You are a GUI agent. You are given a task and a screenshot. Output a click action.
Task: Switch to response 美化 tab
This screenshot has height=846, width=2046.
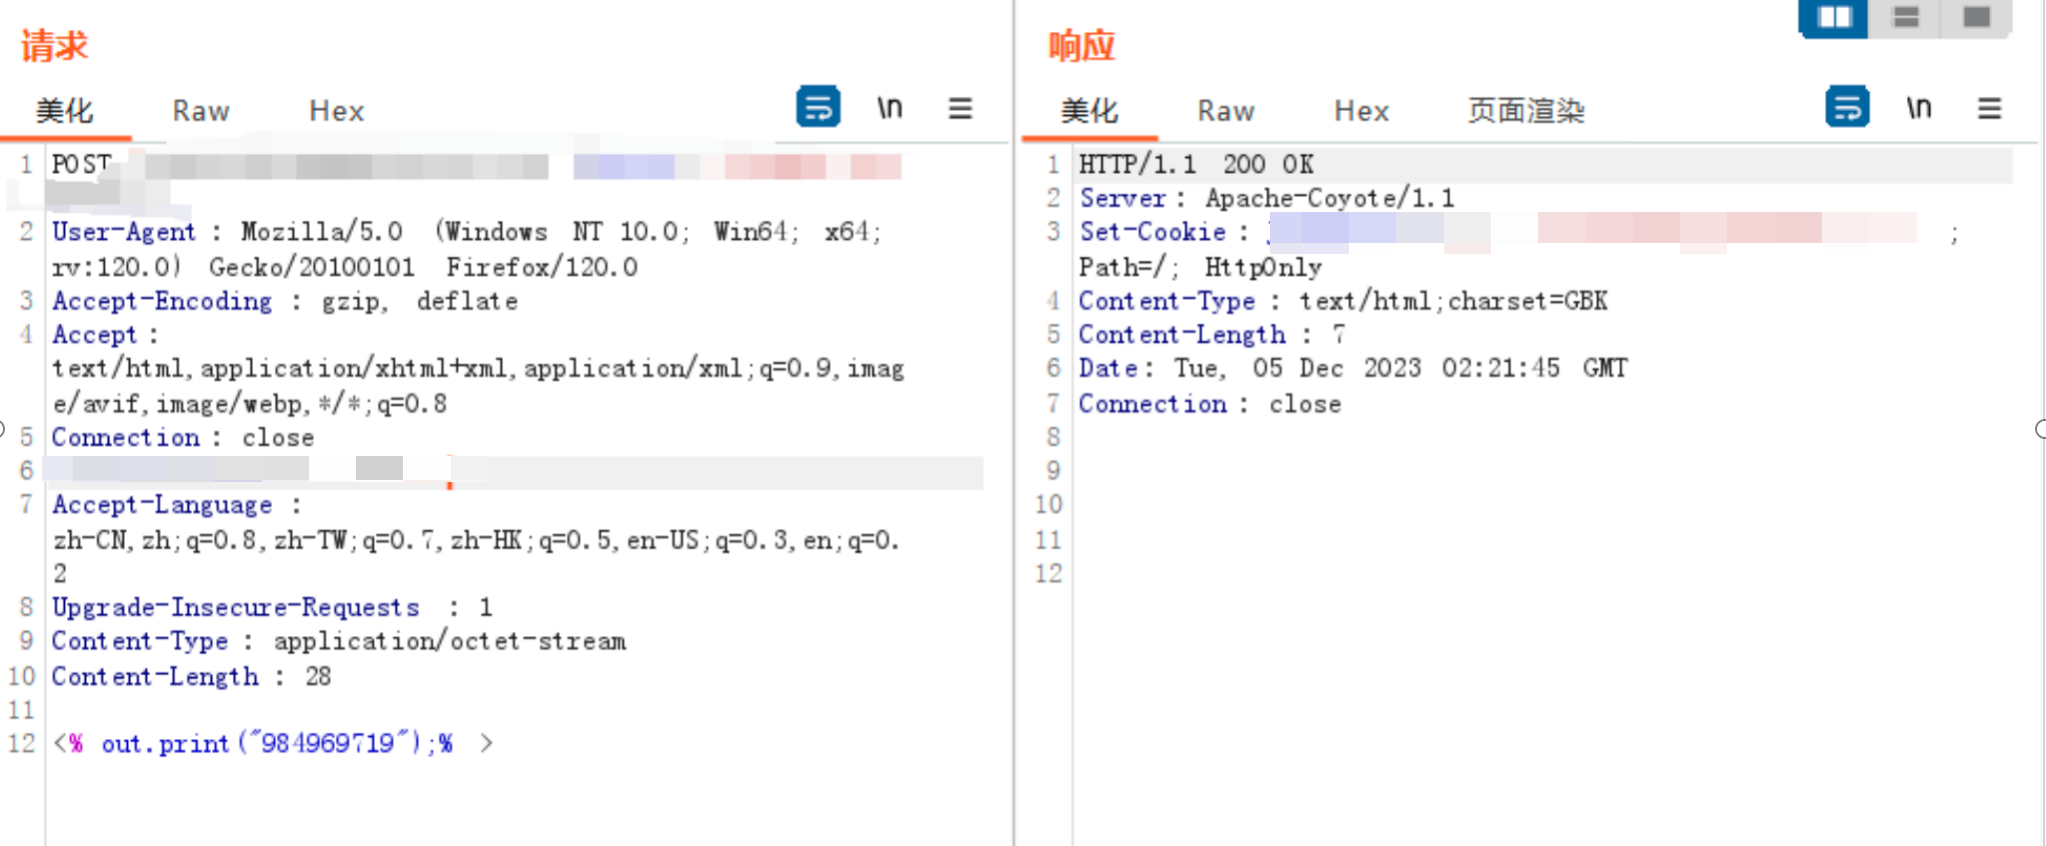pyautogui.click(x=1090, y=110)
